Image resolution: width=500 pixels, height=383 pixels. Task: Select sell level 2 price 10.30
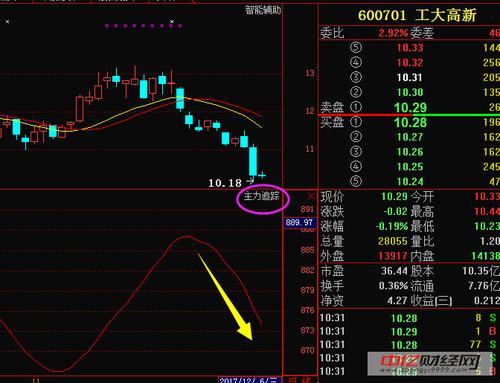coord(410,92)
